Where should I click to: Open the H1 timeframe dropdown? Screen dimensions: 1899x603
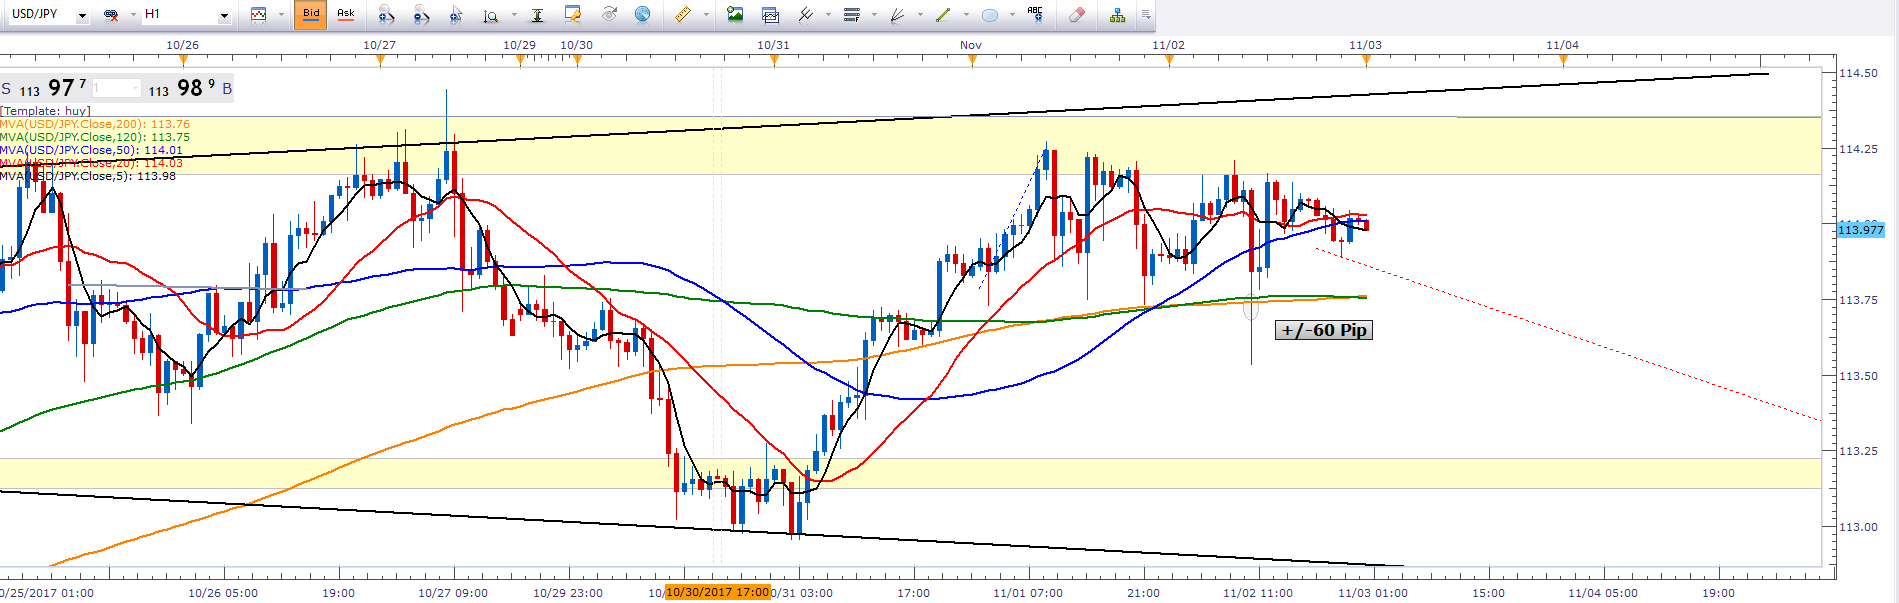[x=224, y=15]
